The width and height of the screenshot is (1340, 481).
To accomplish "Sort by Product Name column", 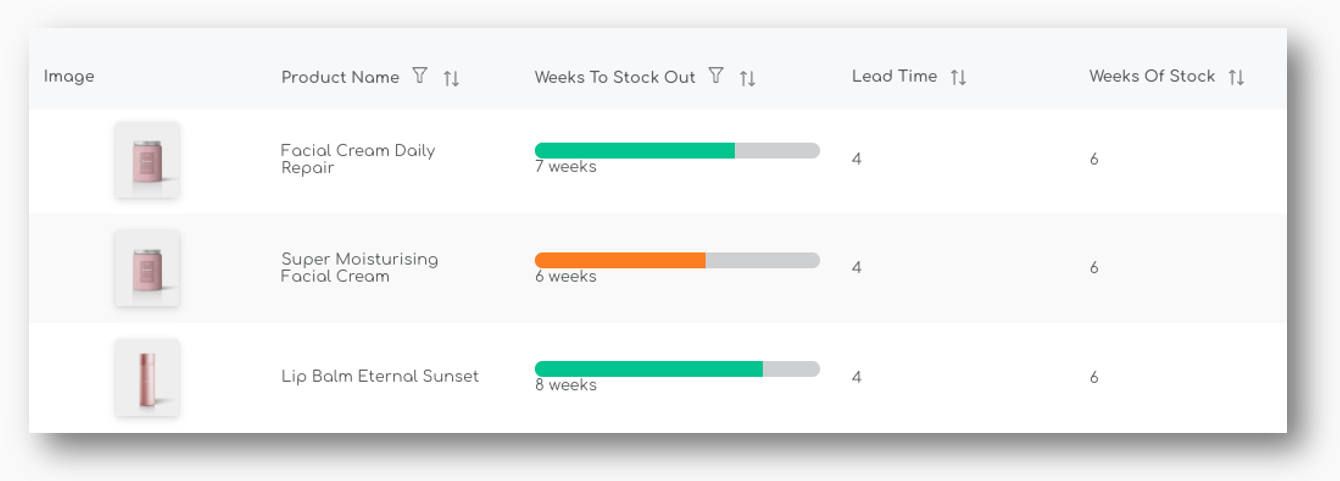I will pyautogui.click(x=452, y=78).
